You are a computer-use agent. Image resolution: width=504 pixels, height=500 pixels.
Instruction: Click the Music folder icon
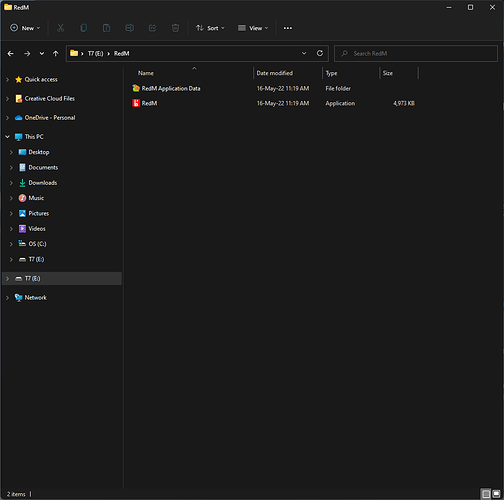tap(22, 198)
